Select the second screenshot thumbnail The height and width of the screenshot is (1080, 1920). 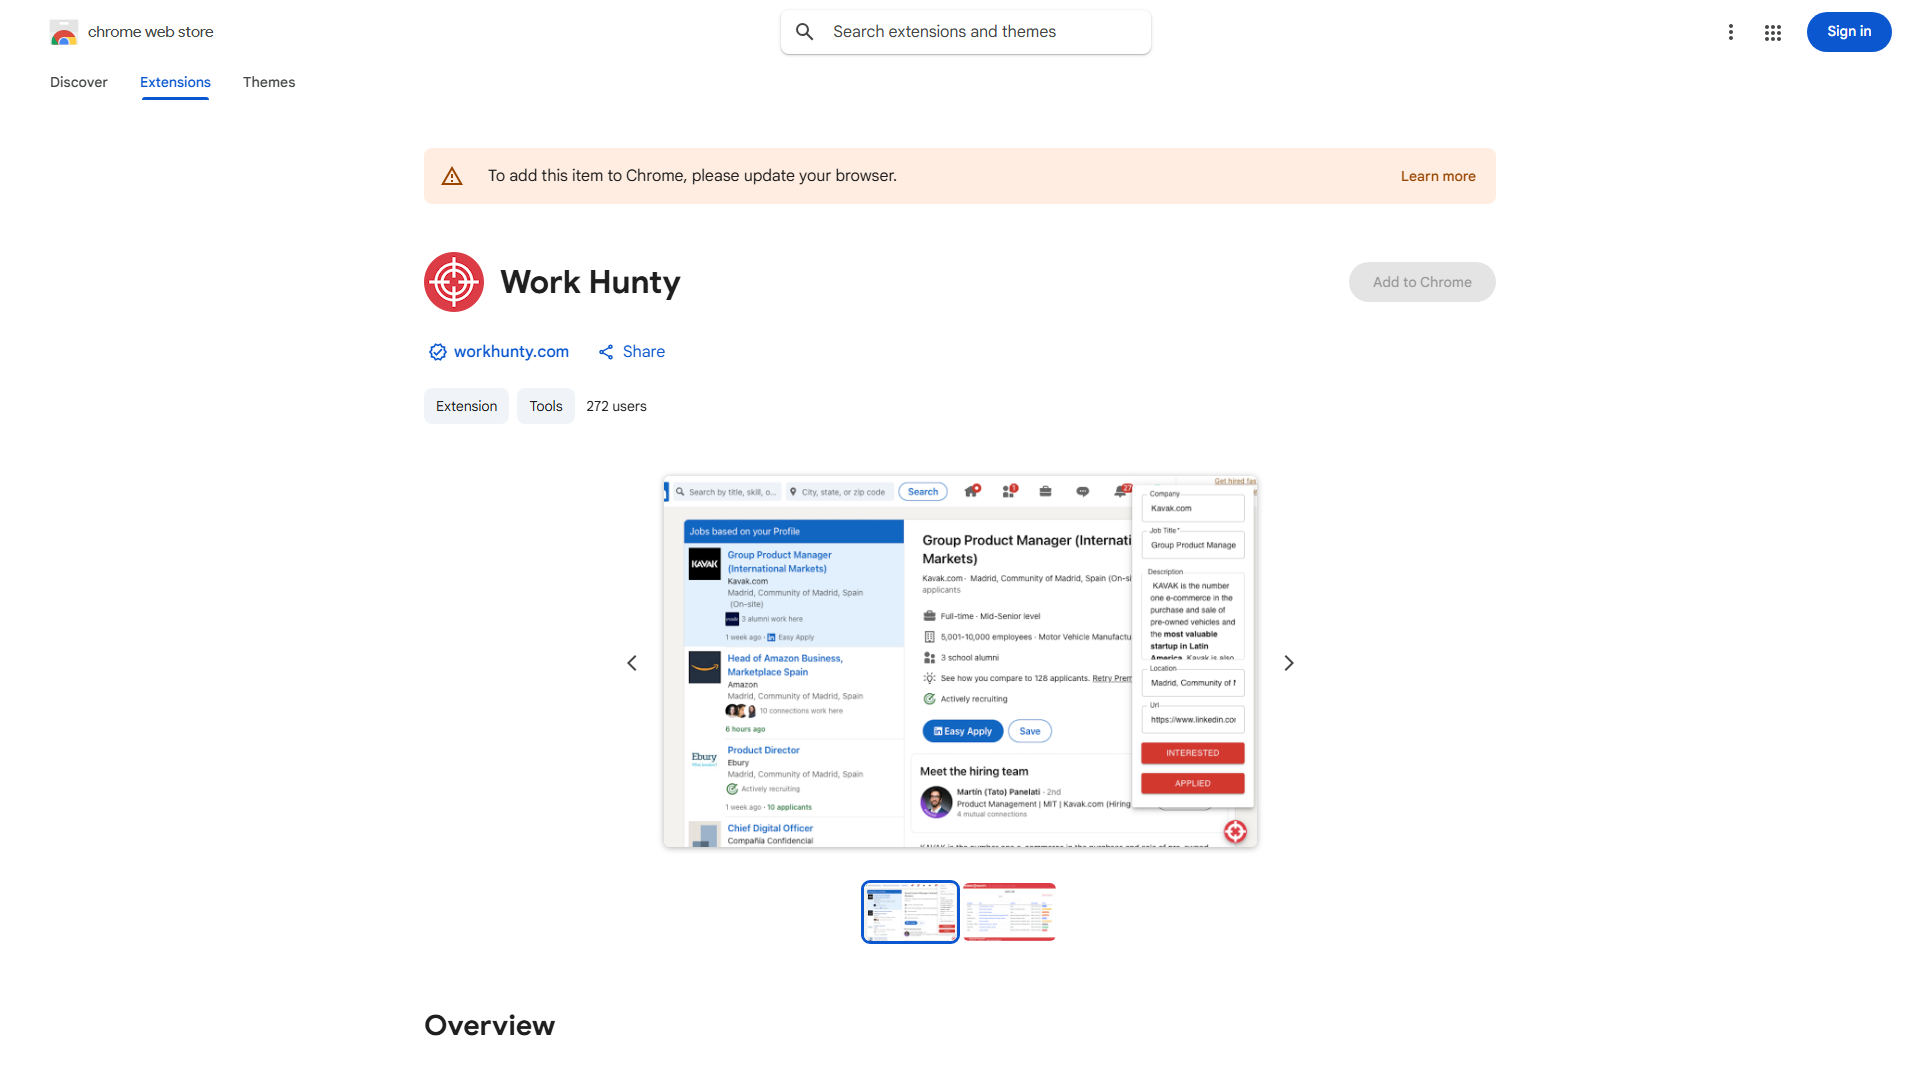[x=1009, y=911]
